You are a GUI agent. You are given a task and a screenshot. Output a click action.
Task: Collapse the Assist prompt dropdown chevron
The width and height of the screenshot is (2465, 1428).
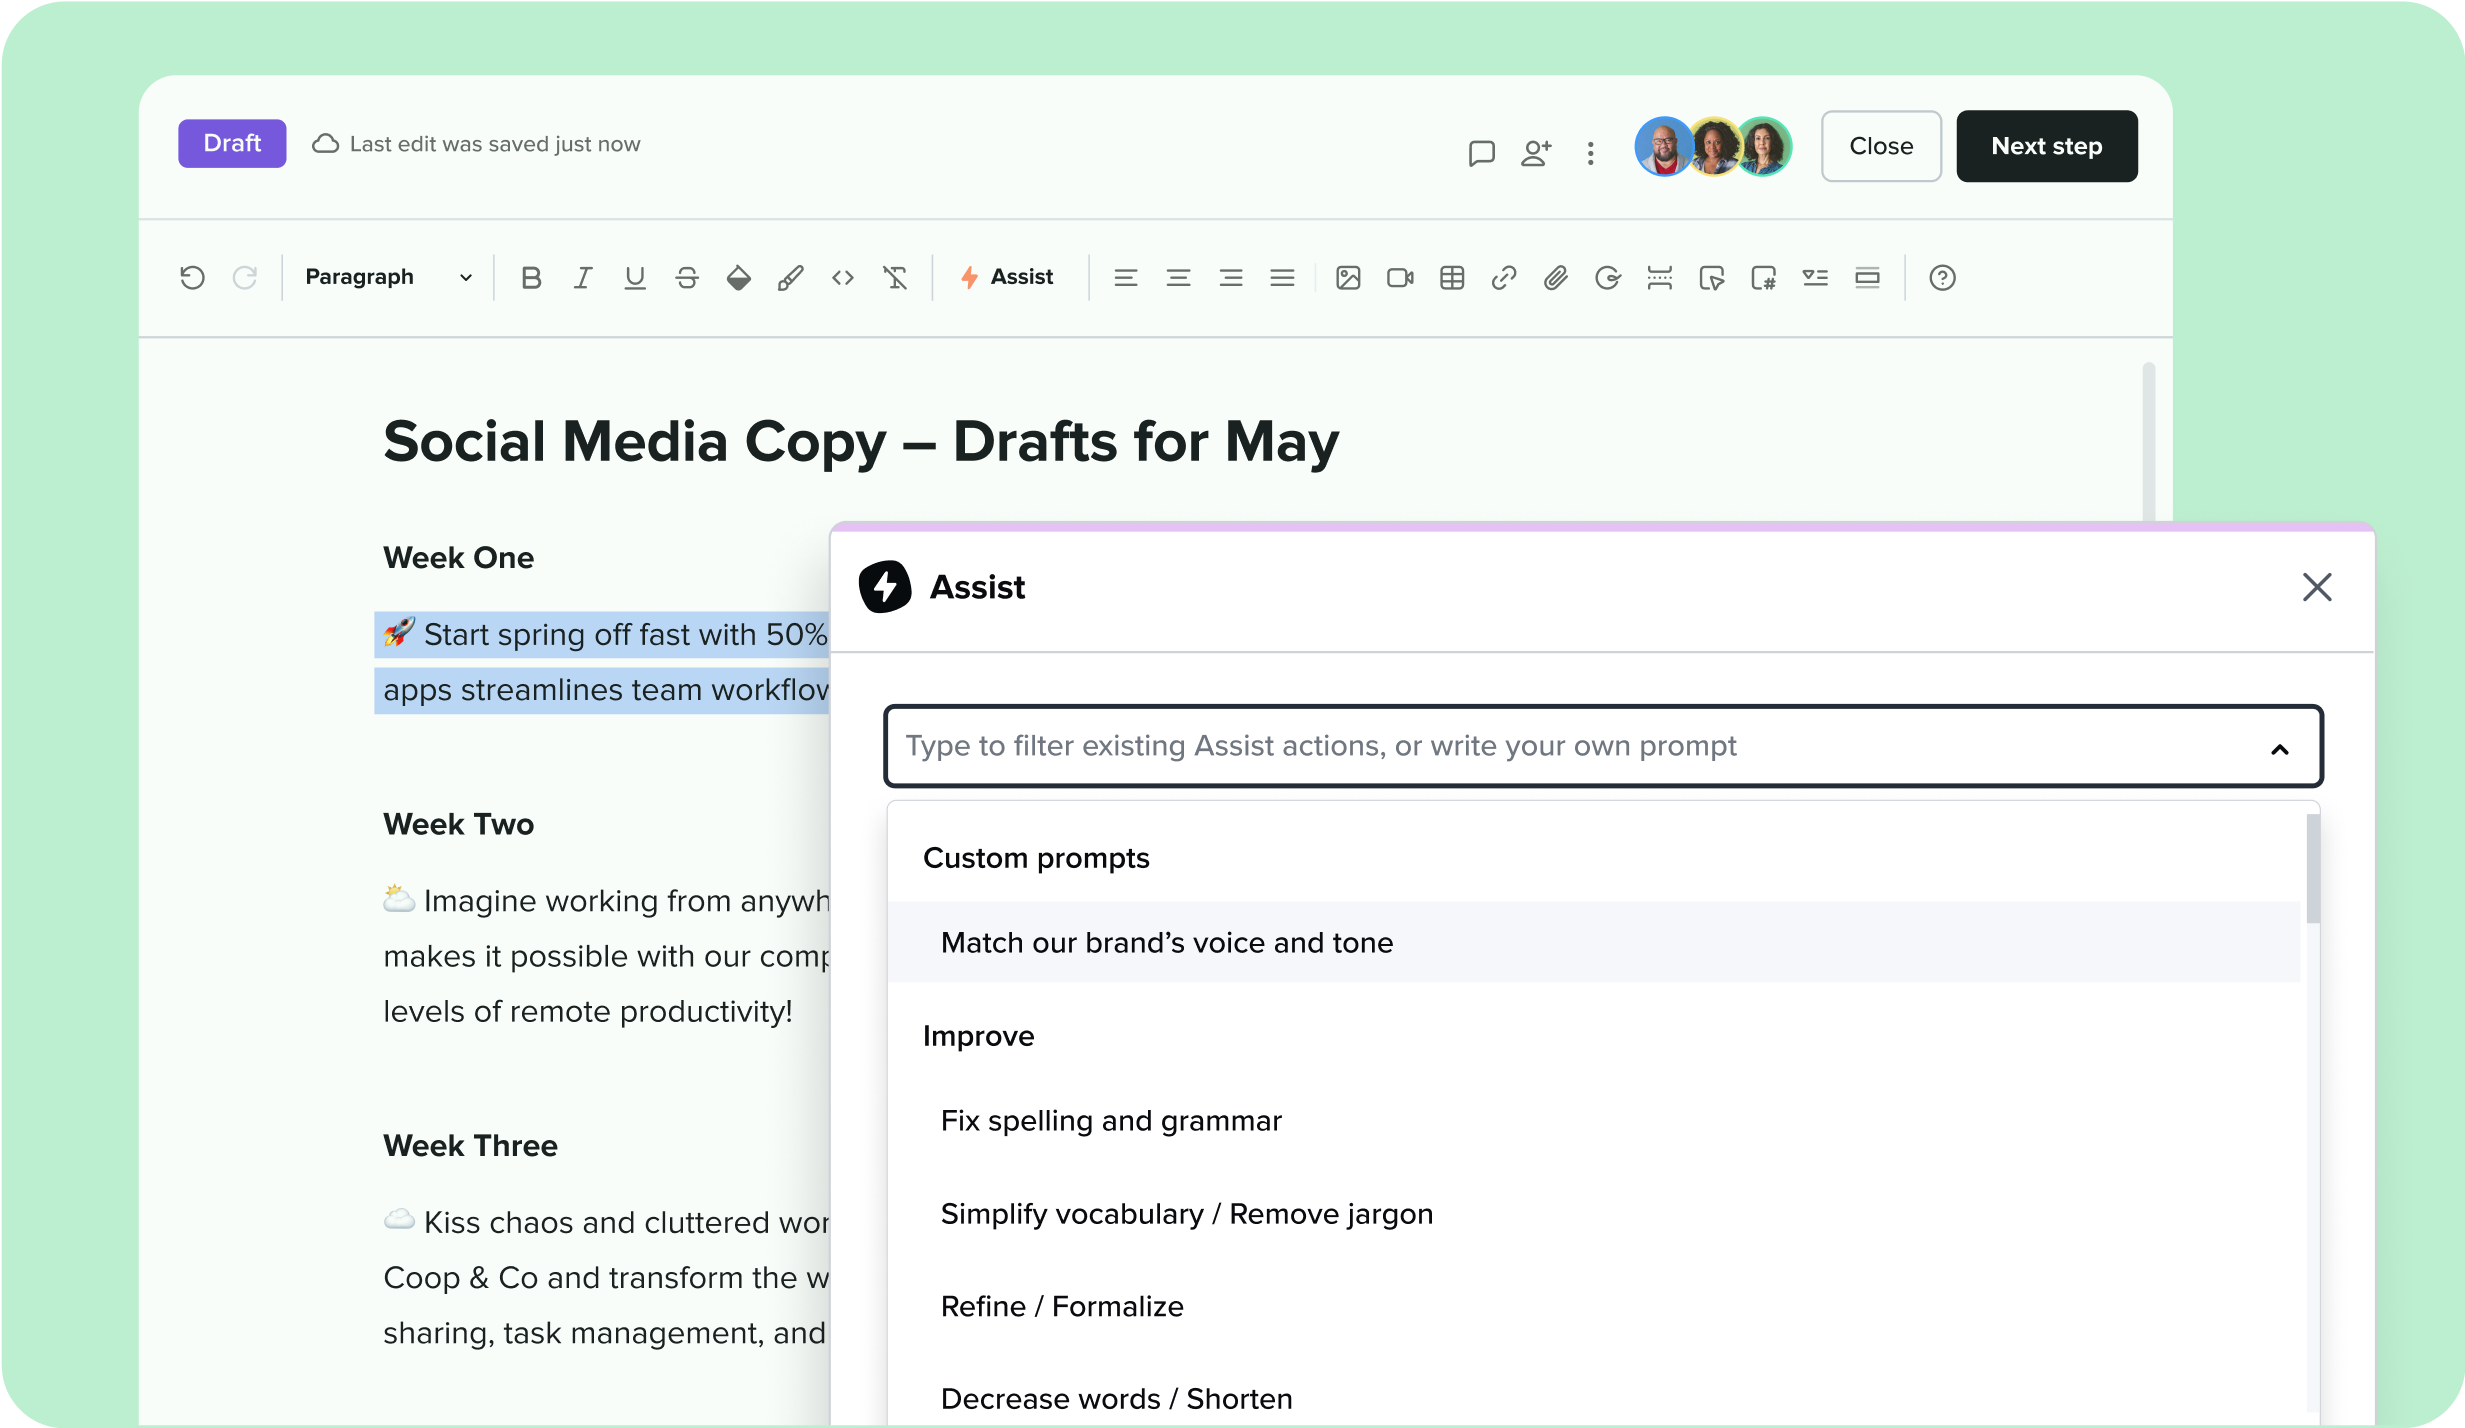point(2279,749)
